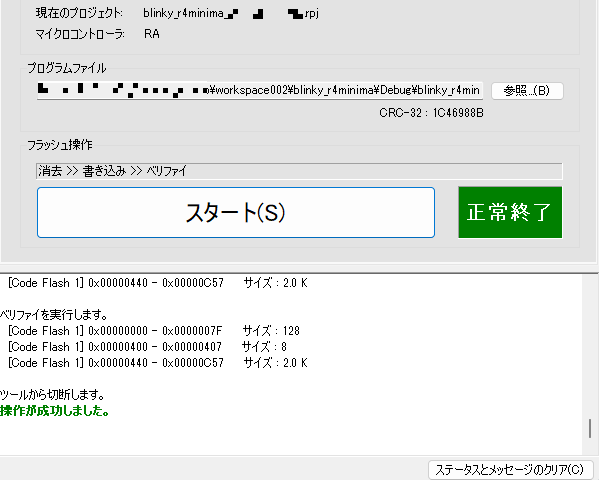599x480 pixels.
Task: Click the log area scrollbar thumb
Action: (x=589, y=428)
